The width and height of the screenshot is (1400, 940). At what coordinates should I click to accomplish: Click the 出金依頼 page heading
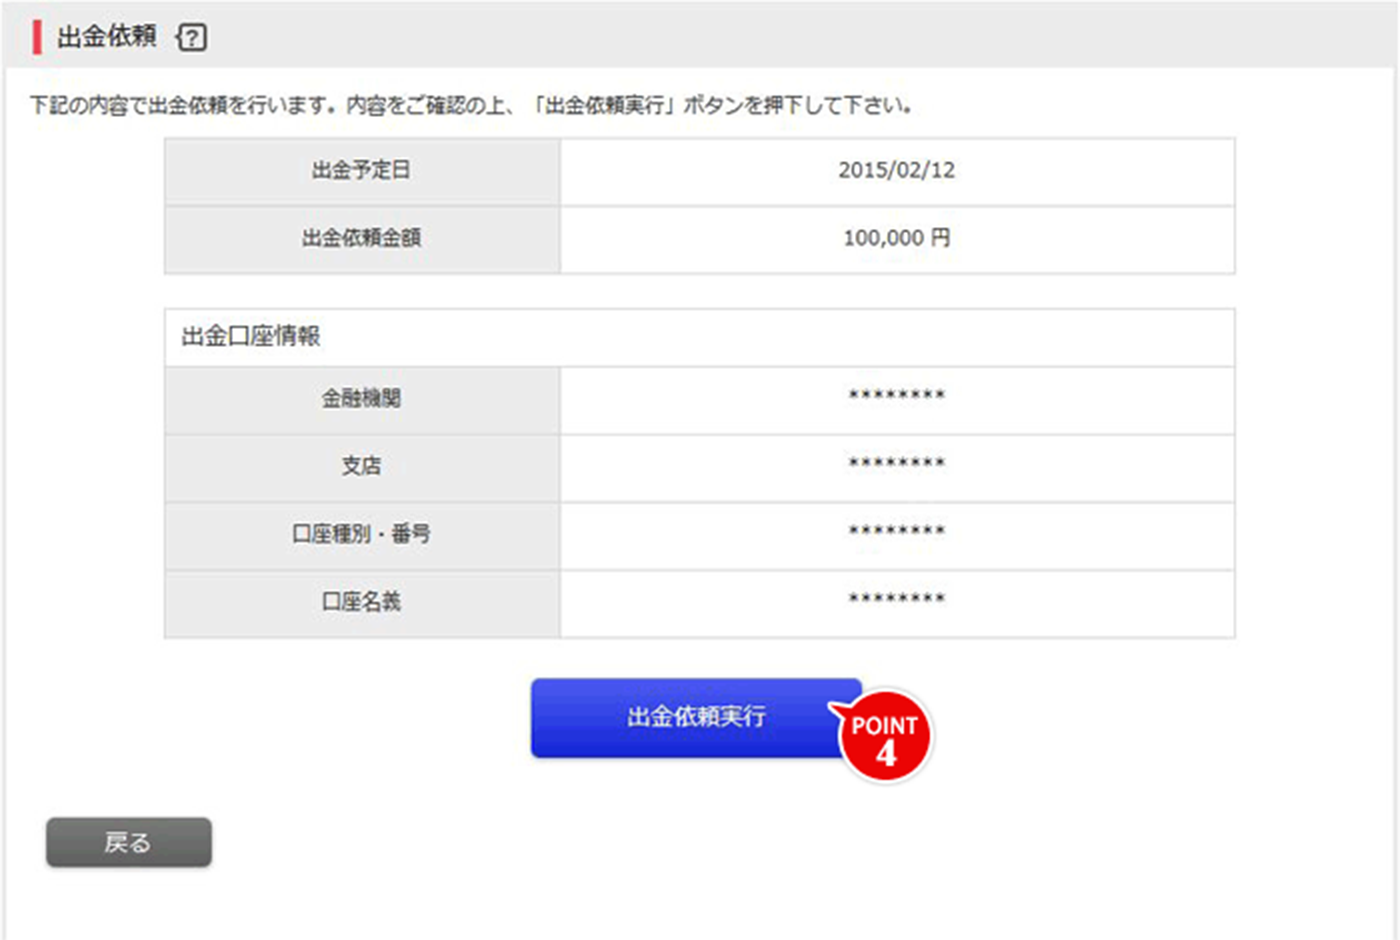pyautogui.click(x=107, y=37)
